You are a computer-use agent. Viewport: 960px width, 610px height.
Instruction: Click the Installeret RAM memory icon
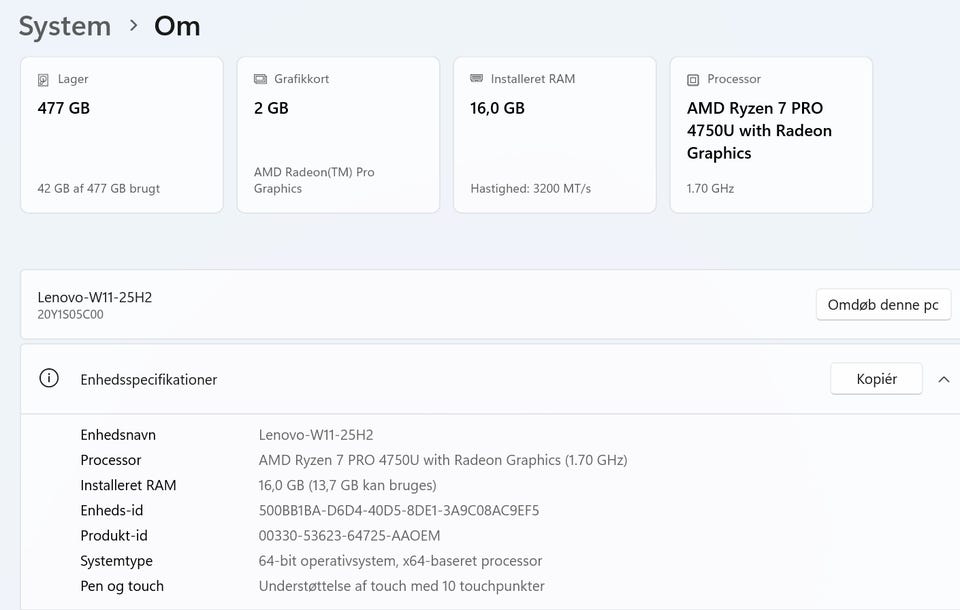pyautogui.click(x=477, y=79)
